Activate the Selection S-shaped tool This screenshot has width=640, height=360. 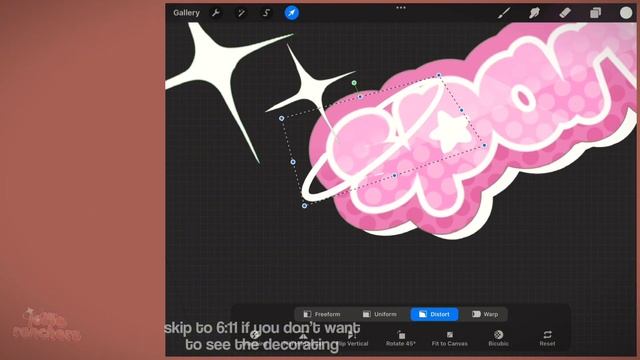(266, 13)
